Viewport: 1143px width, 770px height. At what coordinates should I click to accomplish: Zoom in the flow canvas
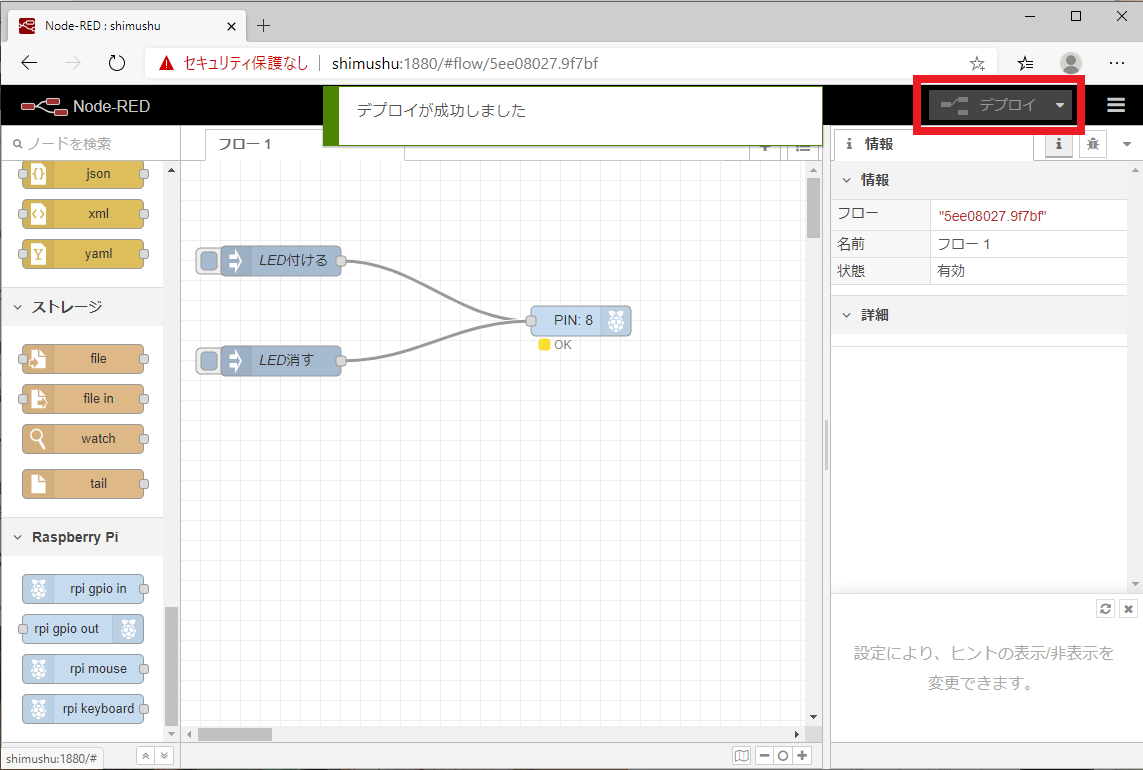802,755
